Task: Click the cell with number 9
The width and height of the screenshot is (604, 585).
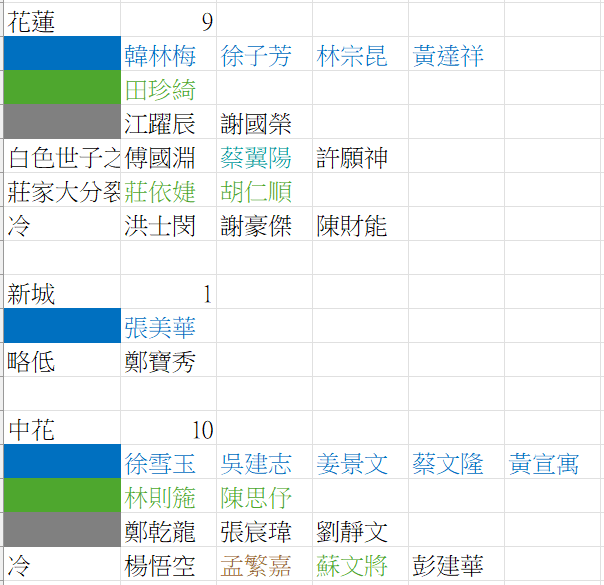Action: point(168,20)
